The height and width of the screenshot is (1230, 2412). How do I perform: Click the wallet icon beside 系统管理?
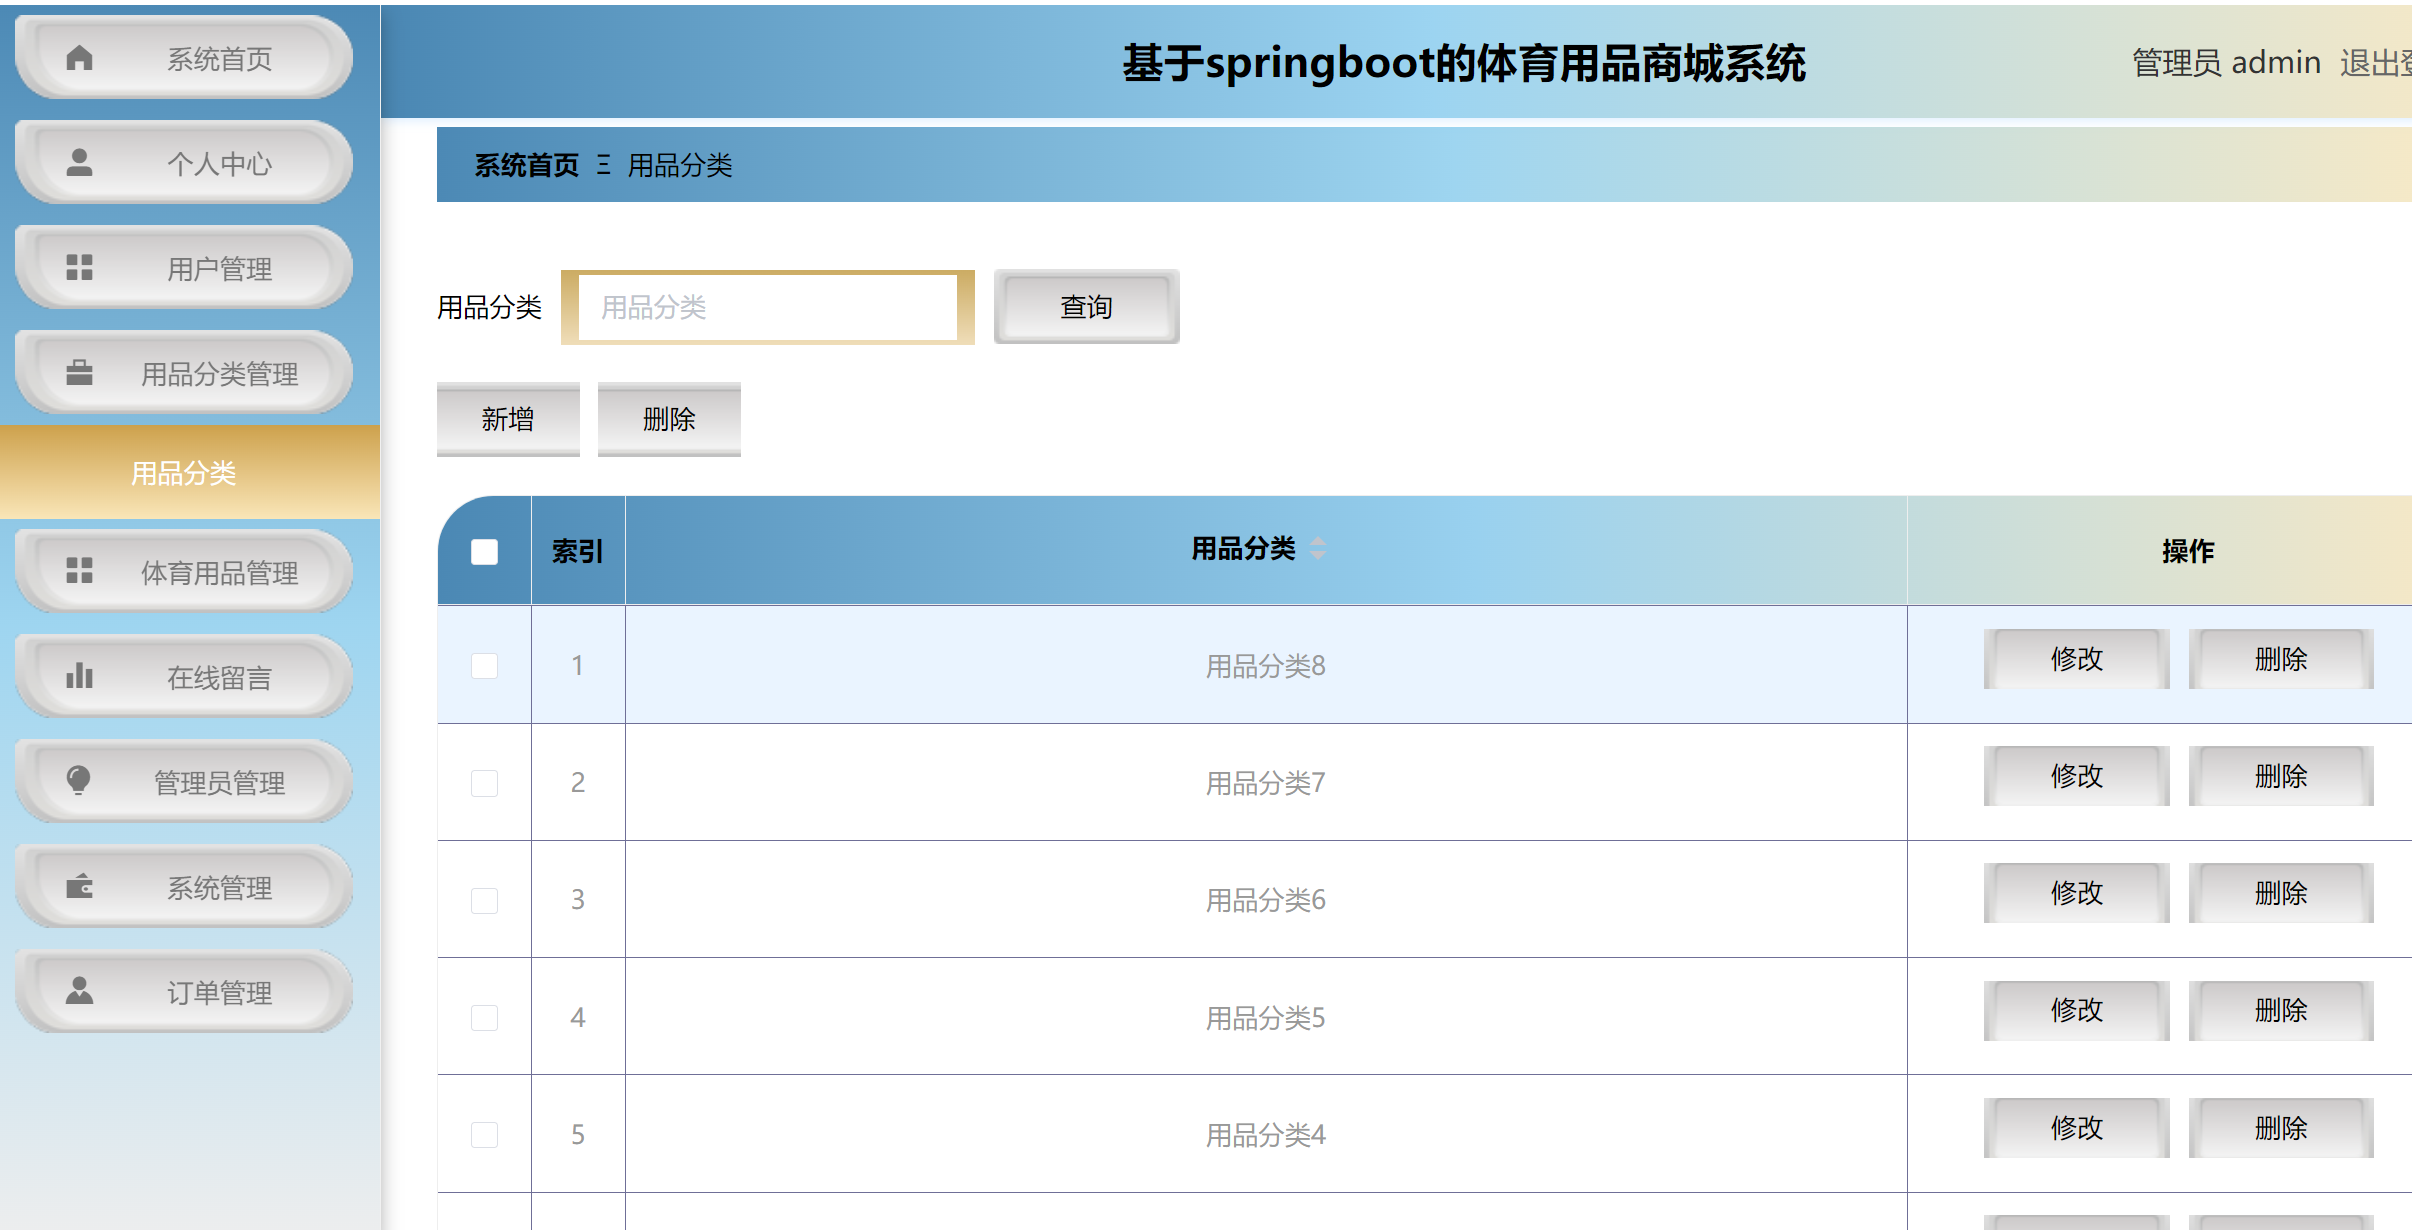[79, 886]
